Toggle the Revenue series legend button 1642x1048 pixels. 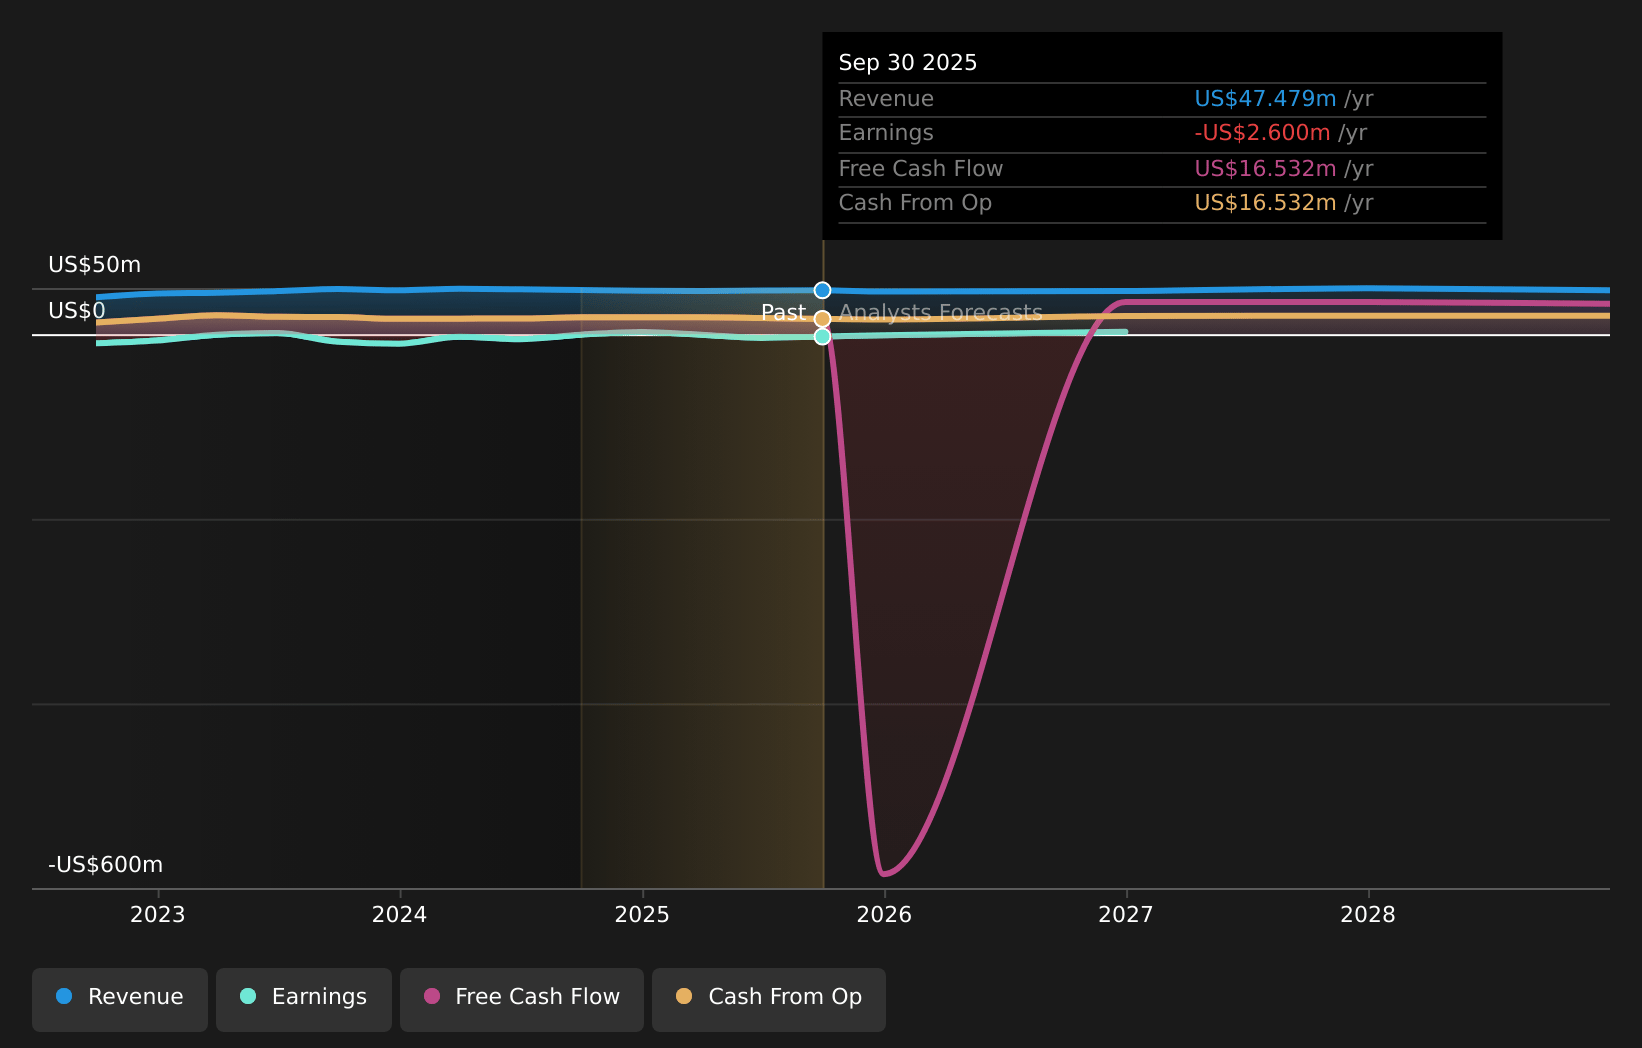click(x=120, y=999)
